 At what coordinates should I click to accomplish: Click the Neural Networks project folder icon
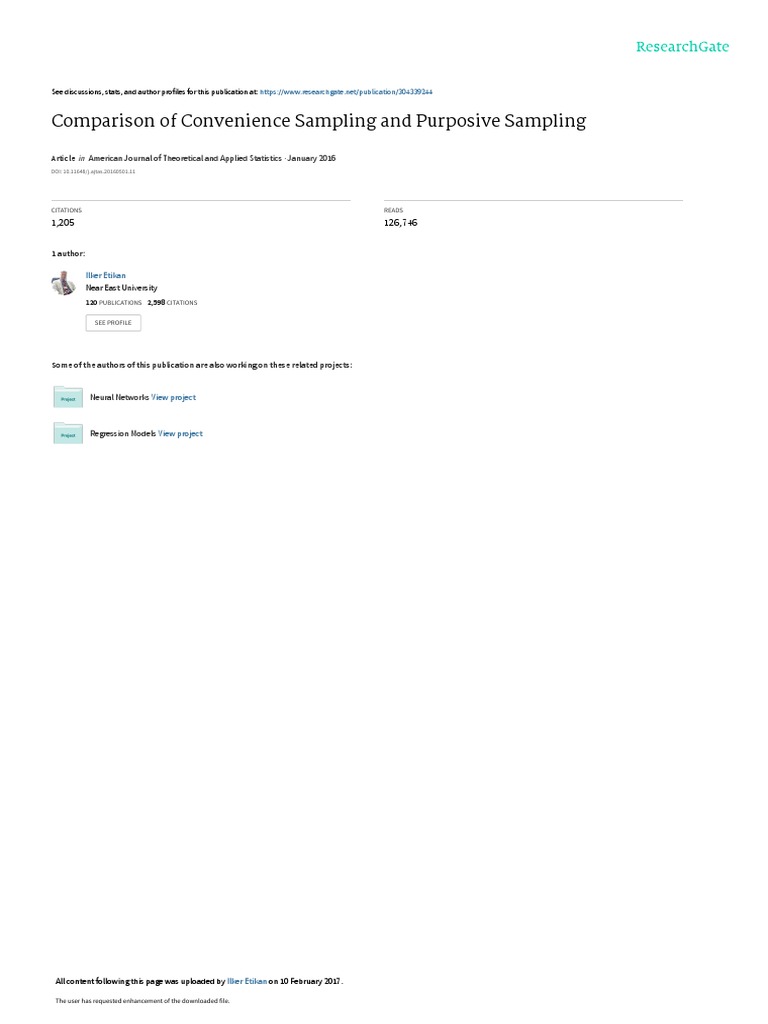tap(68, 397)
